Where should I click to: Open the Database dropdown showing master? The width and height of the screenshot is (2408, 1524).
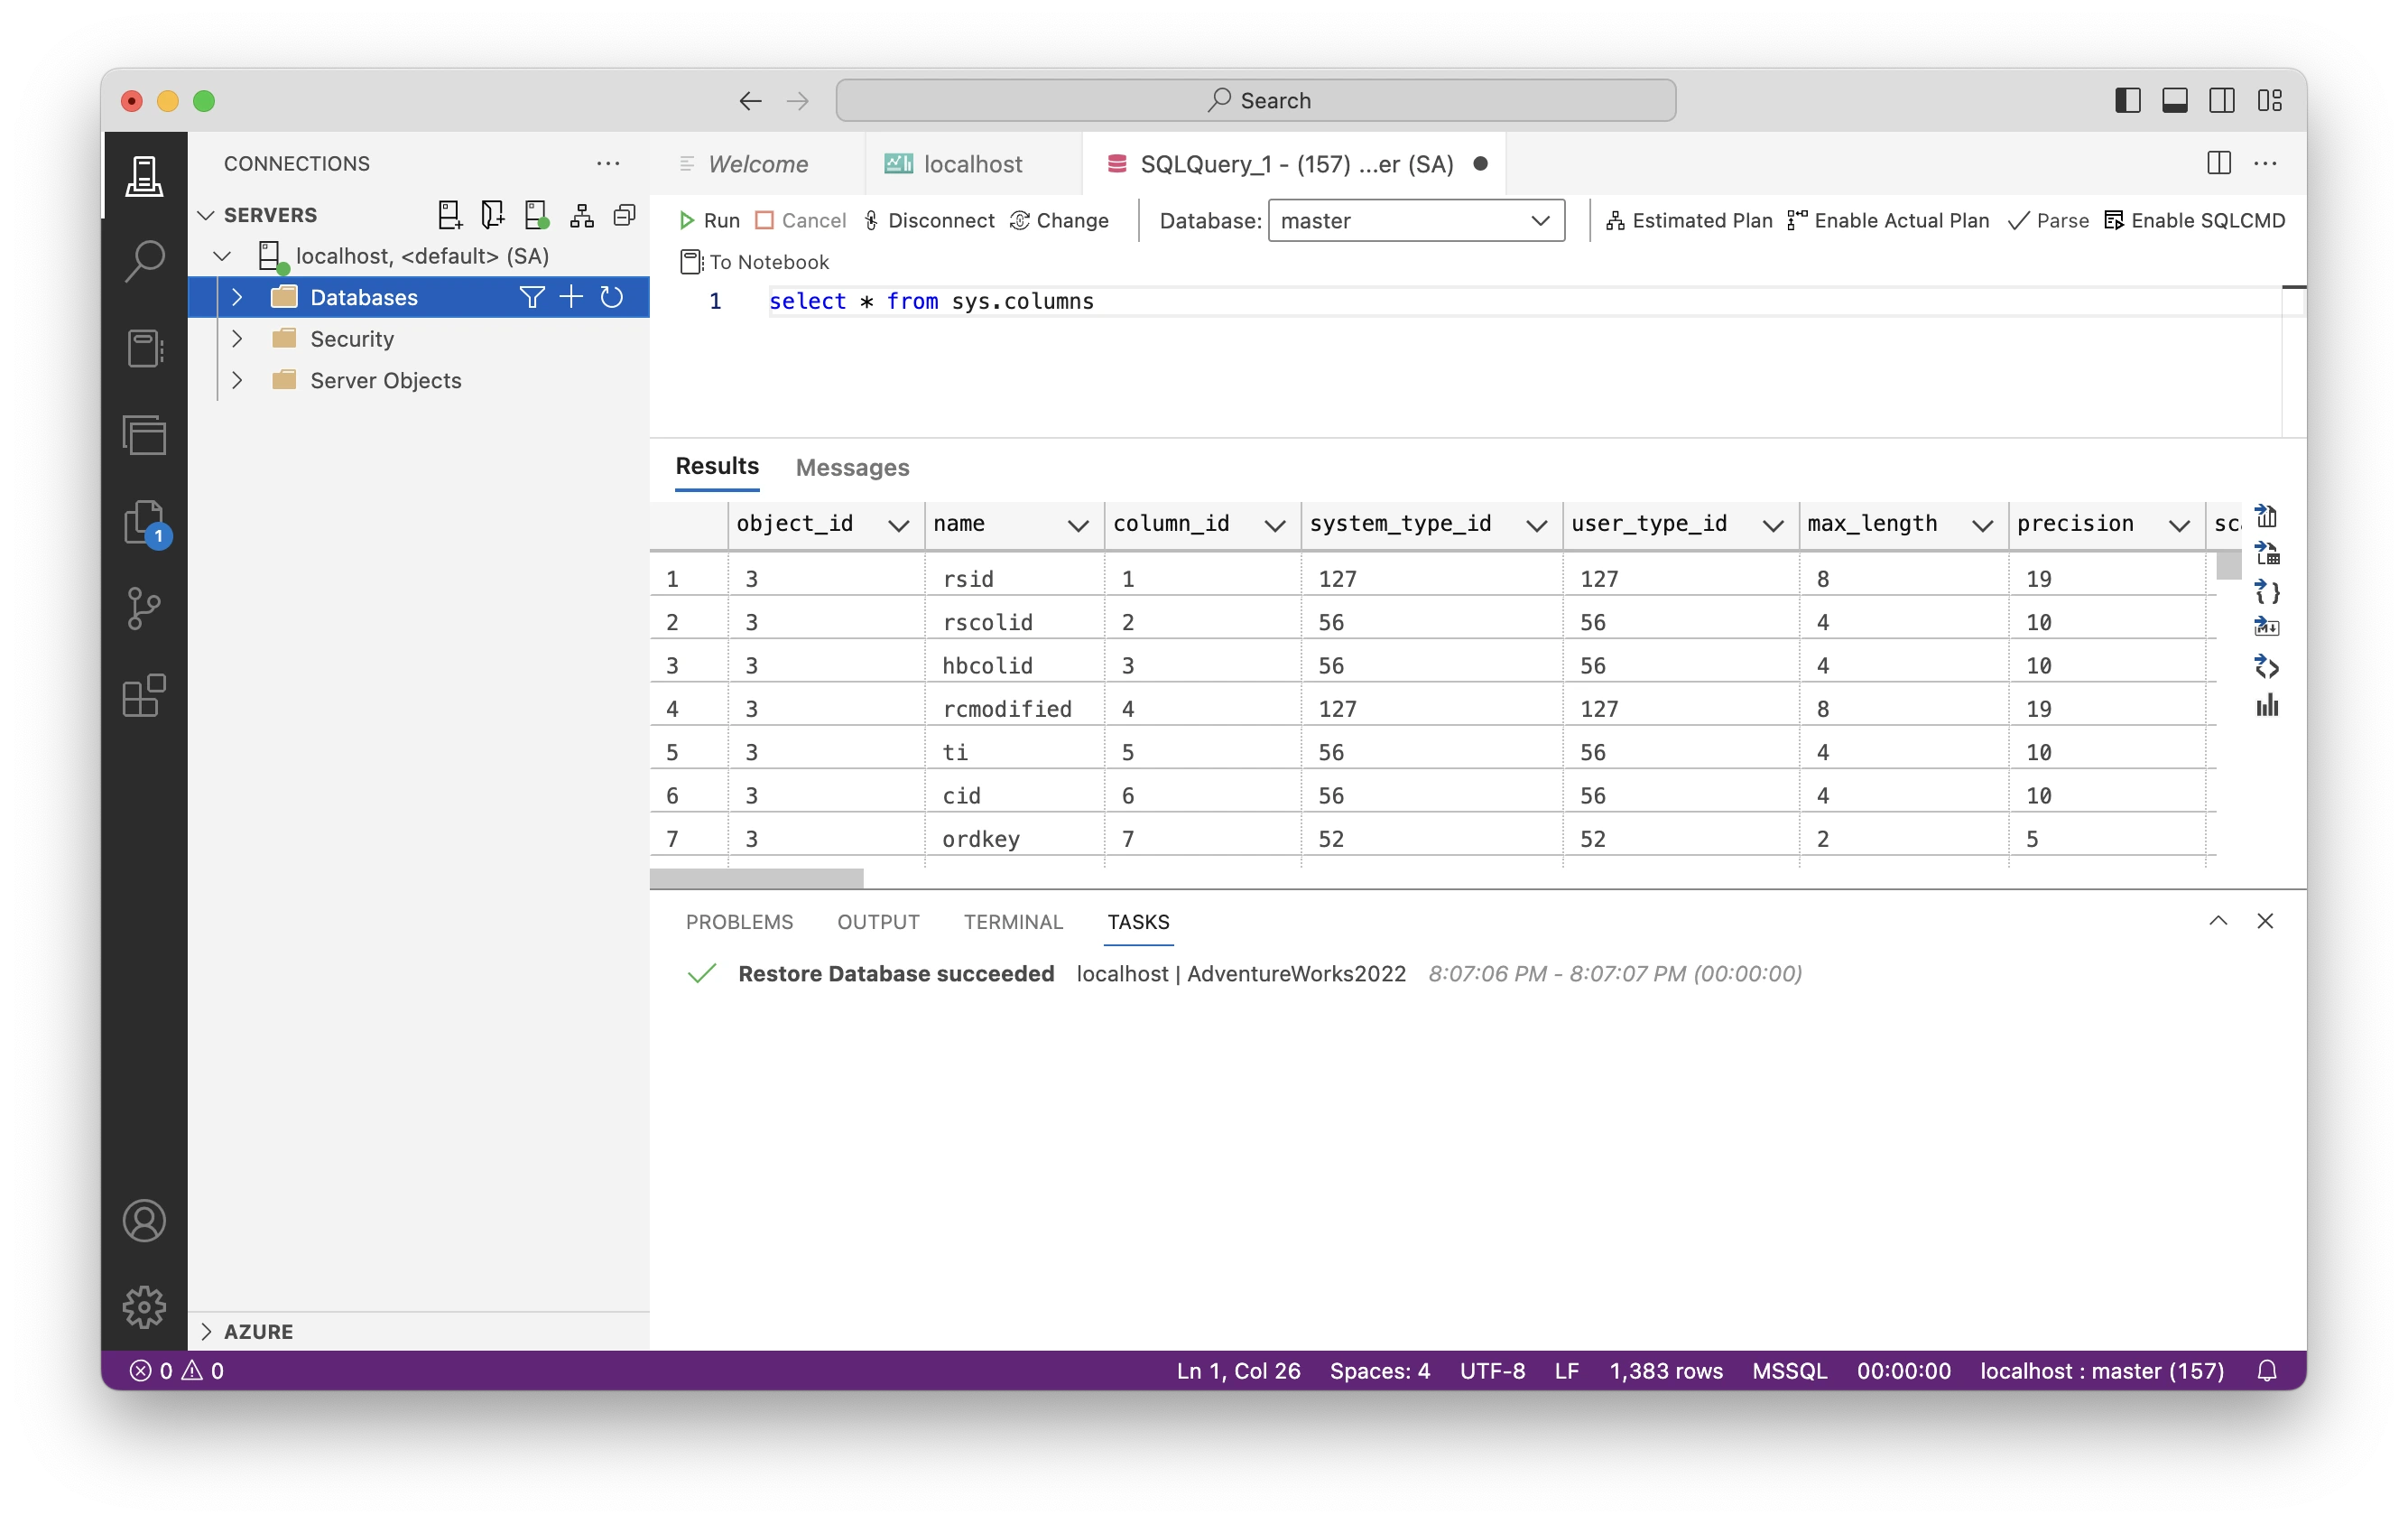1416,221
